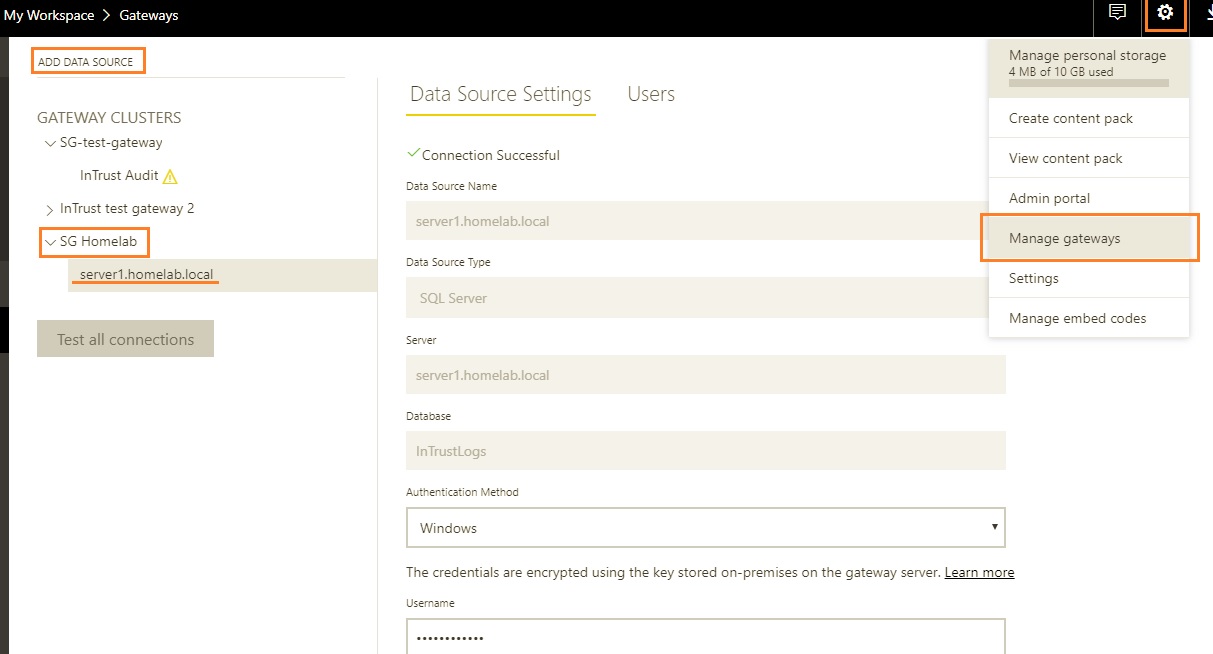Follow the Learn more link
This screenshot has height=654, width=1213.
(x=979, y=572)
